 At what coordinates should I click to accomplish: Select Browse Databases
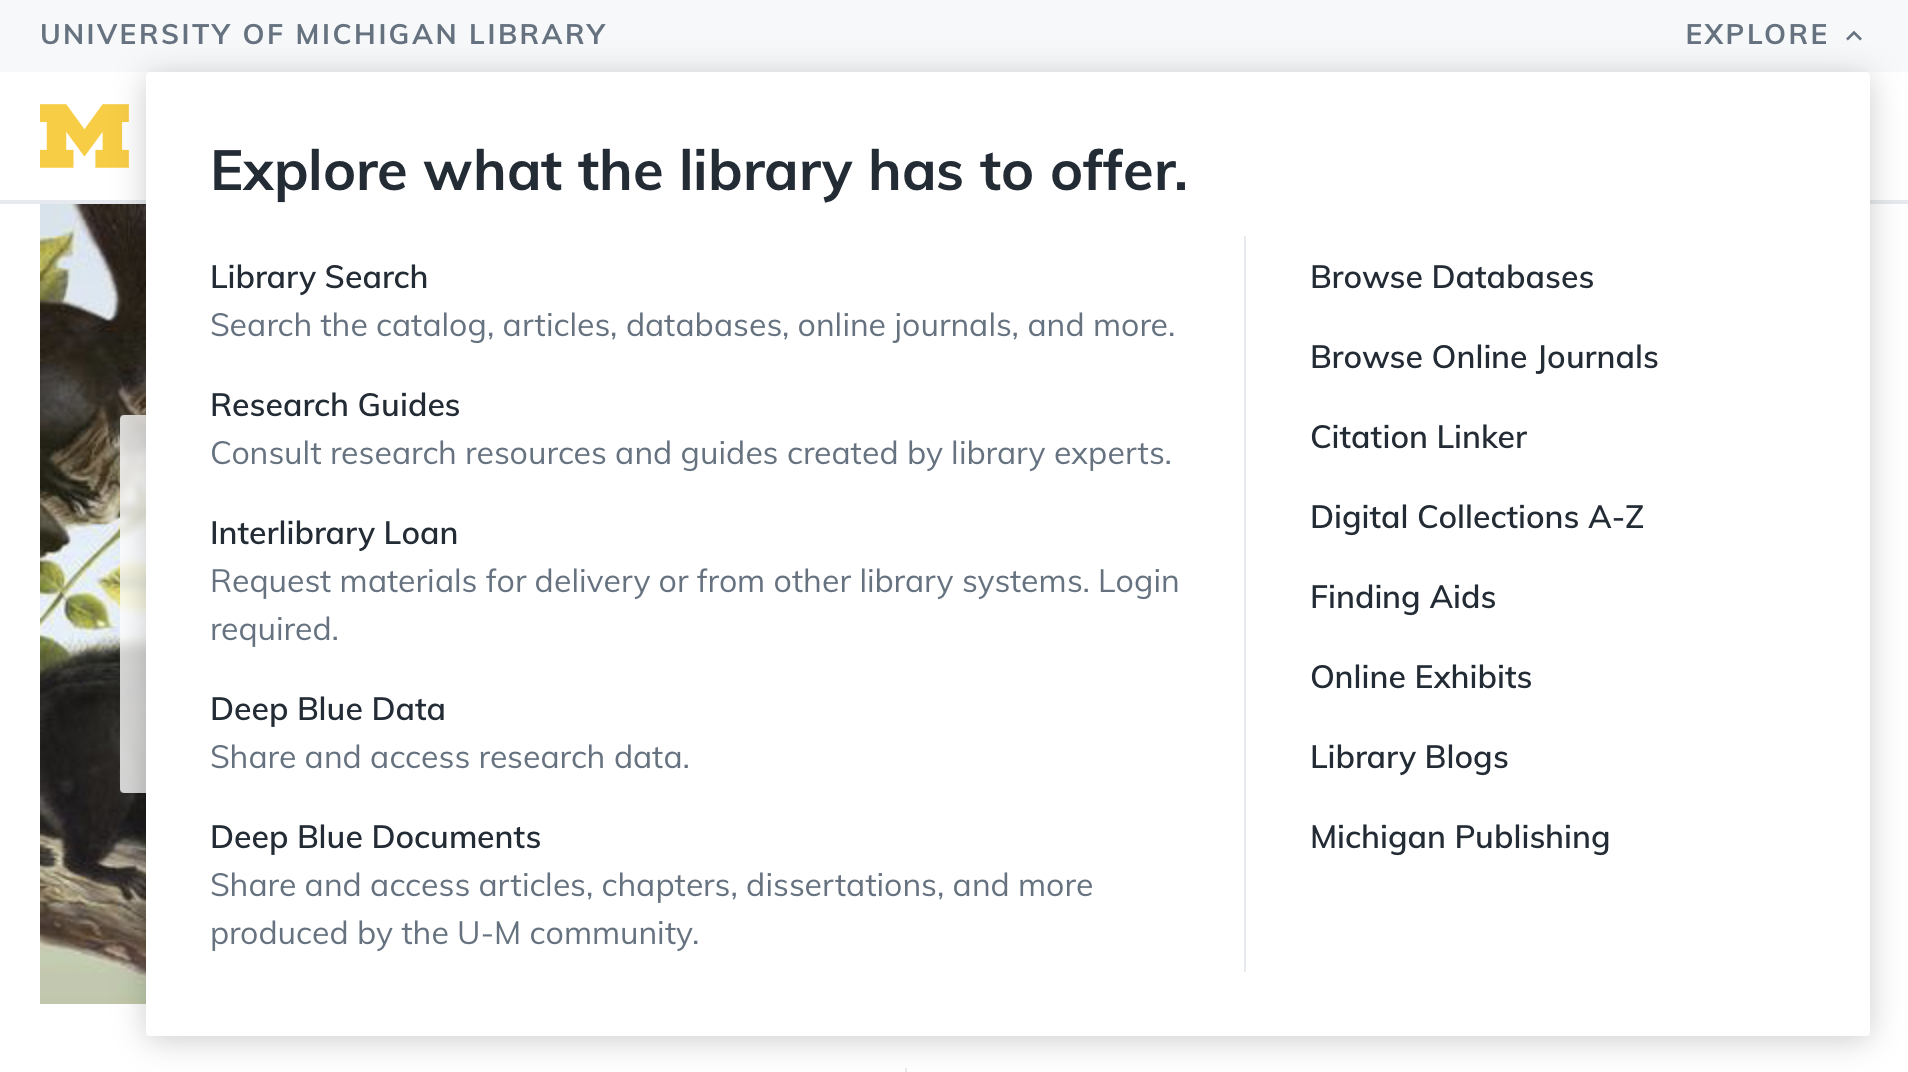[1452, 277]
